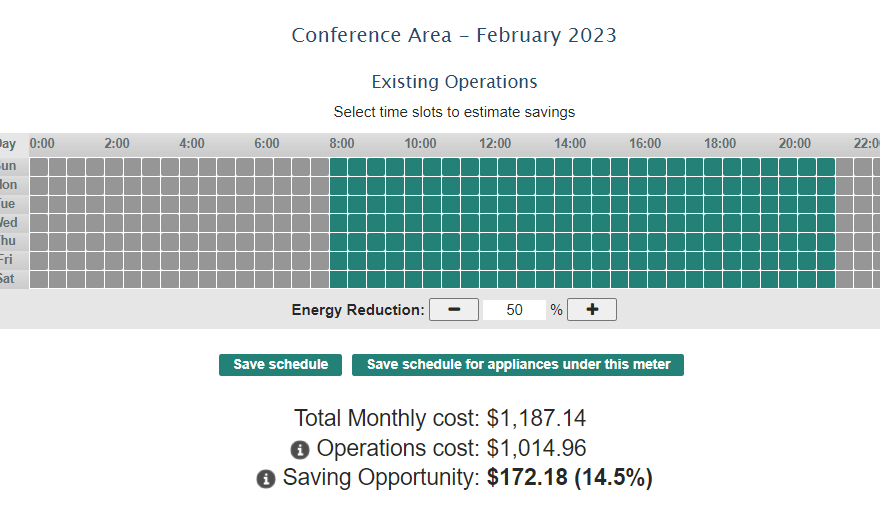The height and width of the screenshot is (514, 880).
Task: Save schedule for appliances under this meter
Action: tap(518, 365)
